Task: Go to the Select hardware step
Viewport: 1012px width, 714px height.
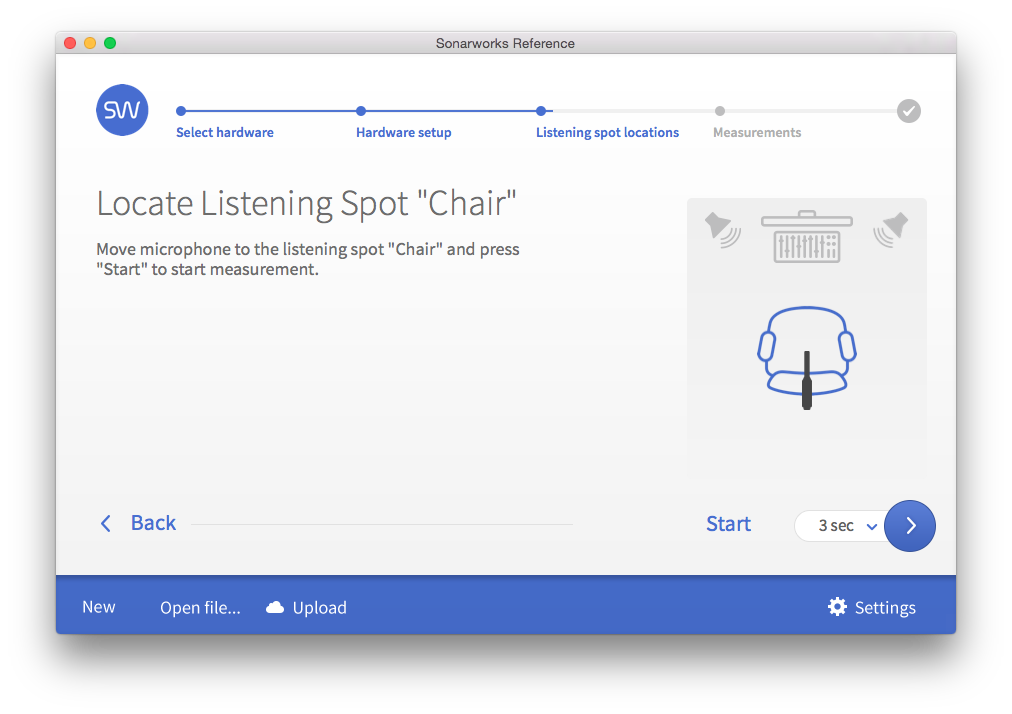Action: 224,132
